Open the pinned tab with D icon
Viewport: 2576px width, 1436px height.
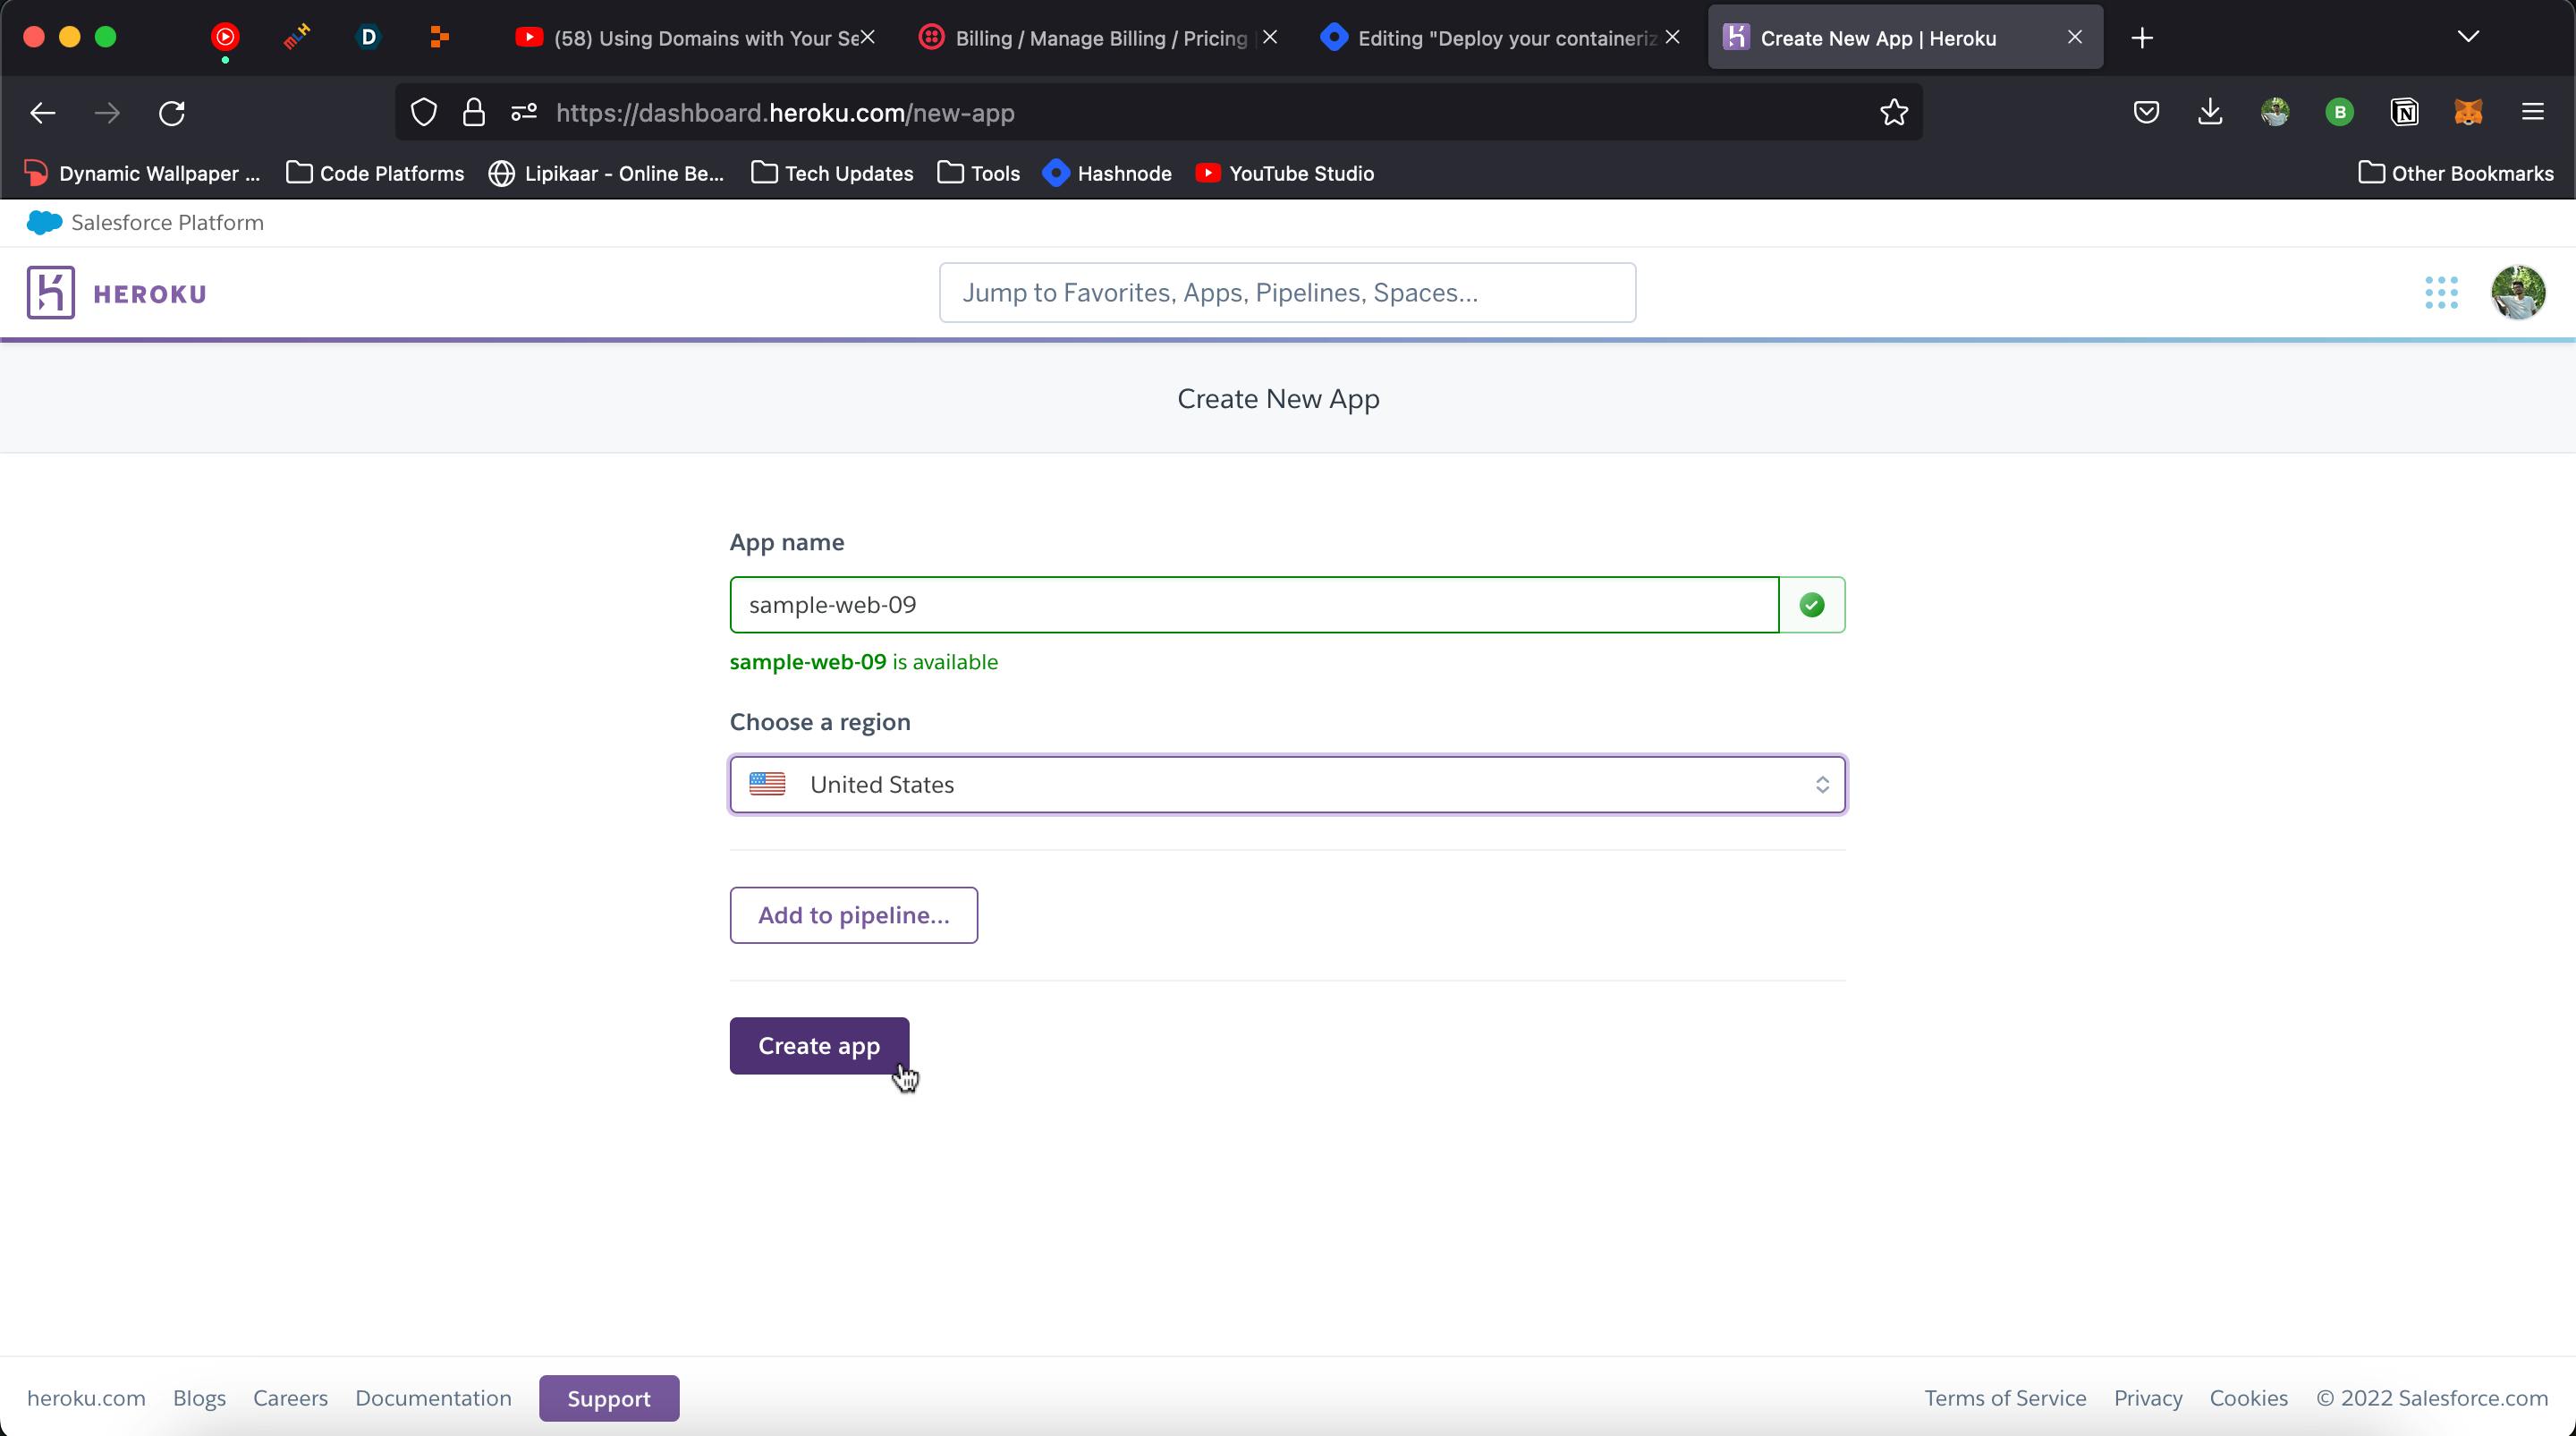(x=368, y=38)
